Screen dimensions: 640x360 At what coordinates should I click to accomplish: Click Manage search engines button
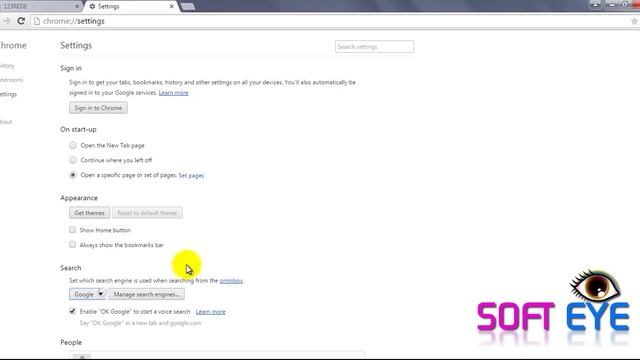coord(146,294)
